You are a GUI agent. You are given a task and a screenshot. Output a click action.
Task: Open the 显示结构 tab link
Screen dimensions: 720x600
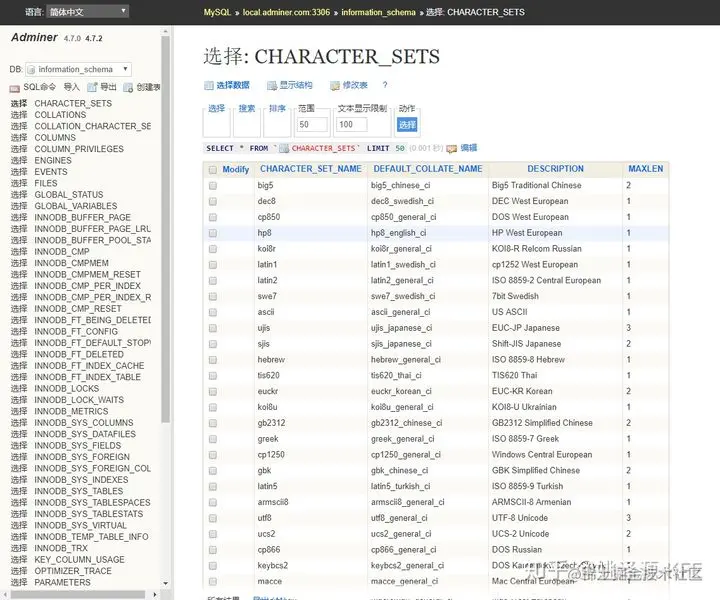coord(296,85)
